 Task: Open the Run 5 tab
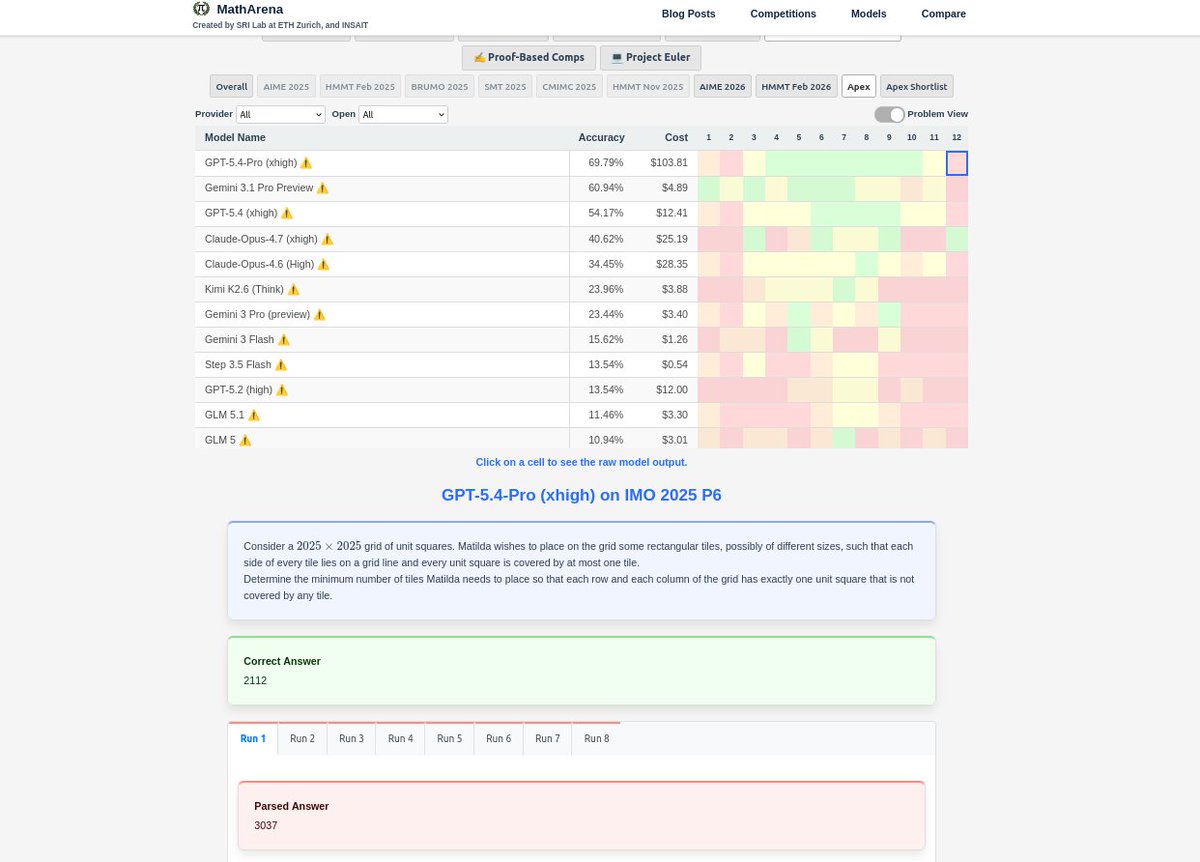tap(449, 738)
